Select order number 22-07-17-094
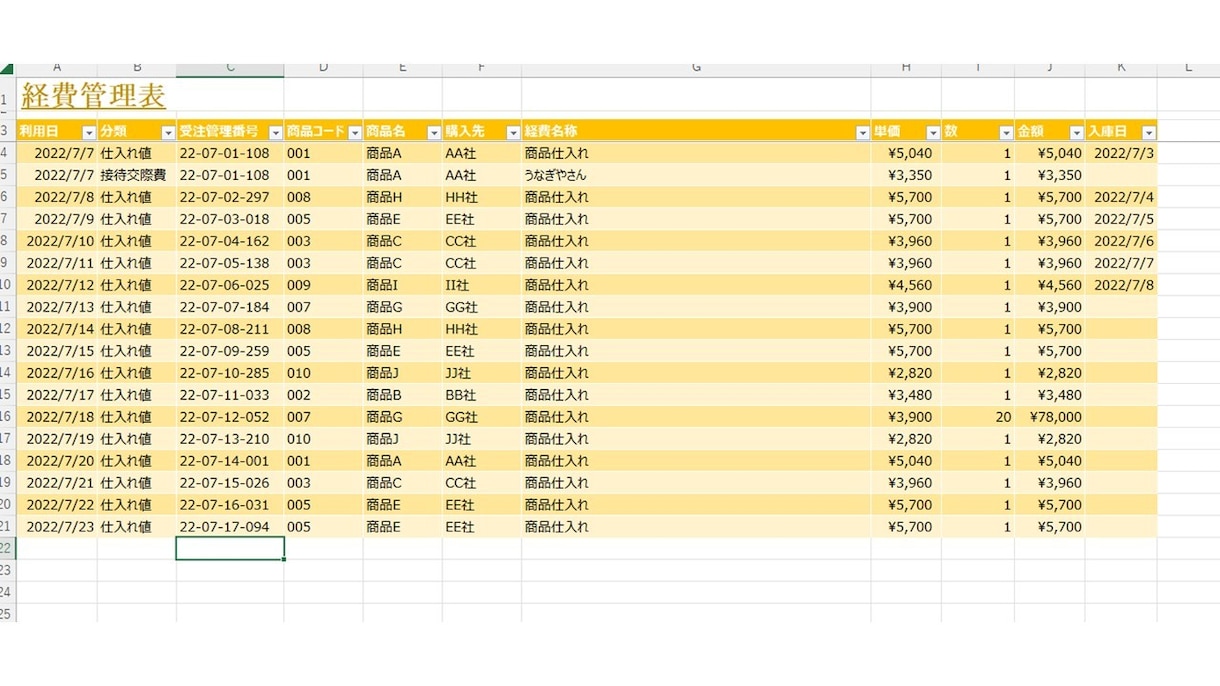The image size is (1220, 686). point(230,527)
